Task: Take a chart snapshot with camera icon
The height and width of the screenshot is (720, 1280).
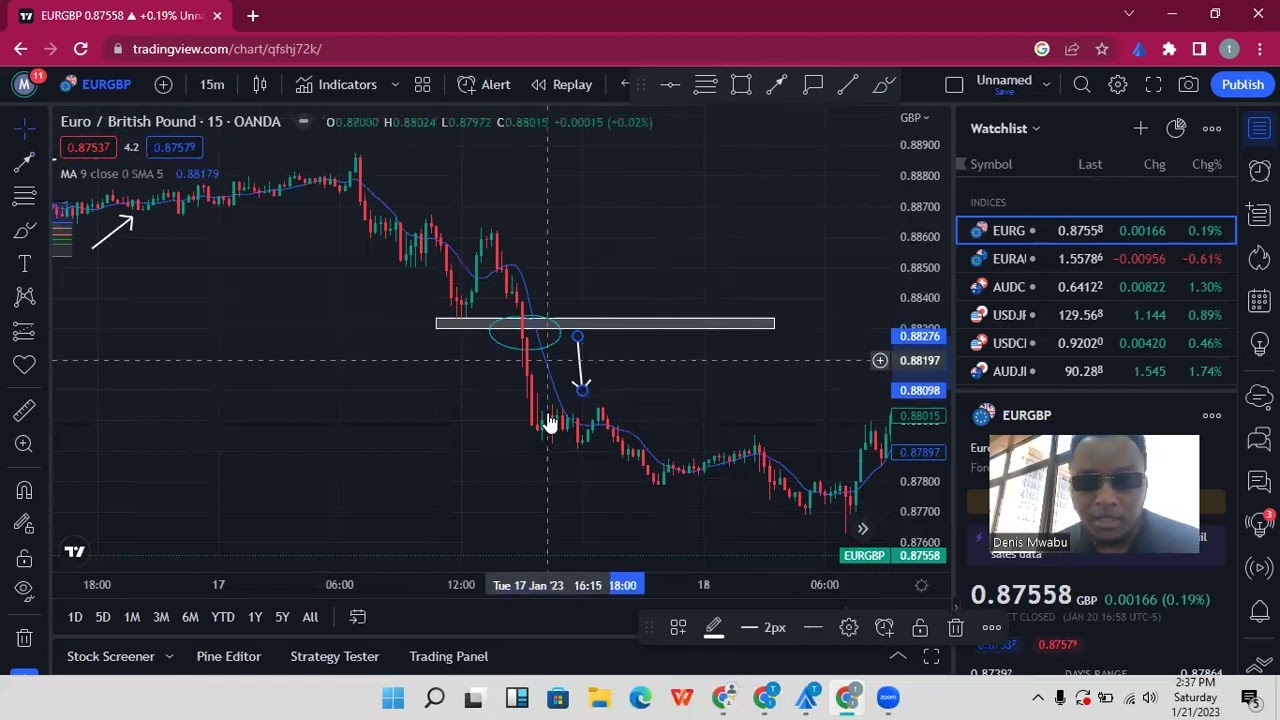Action: coord(1189,85)
